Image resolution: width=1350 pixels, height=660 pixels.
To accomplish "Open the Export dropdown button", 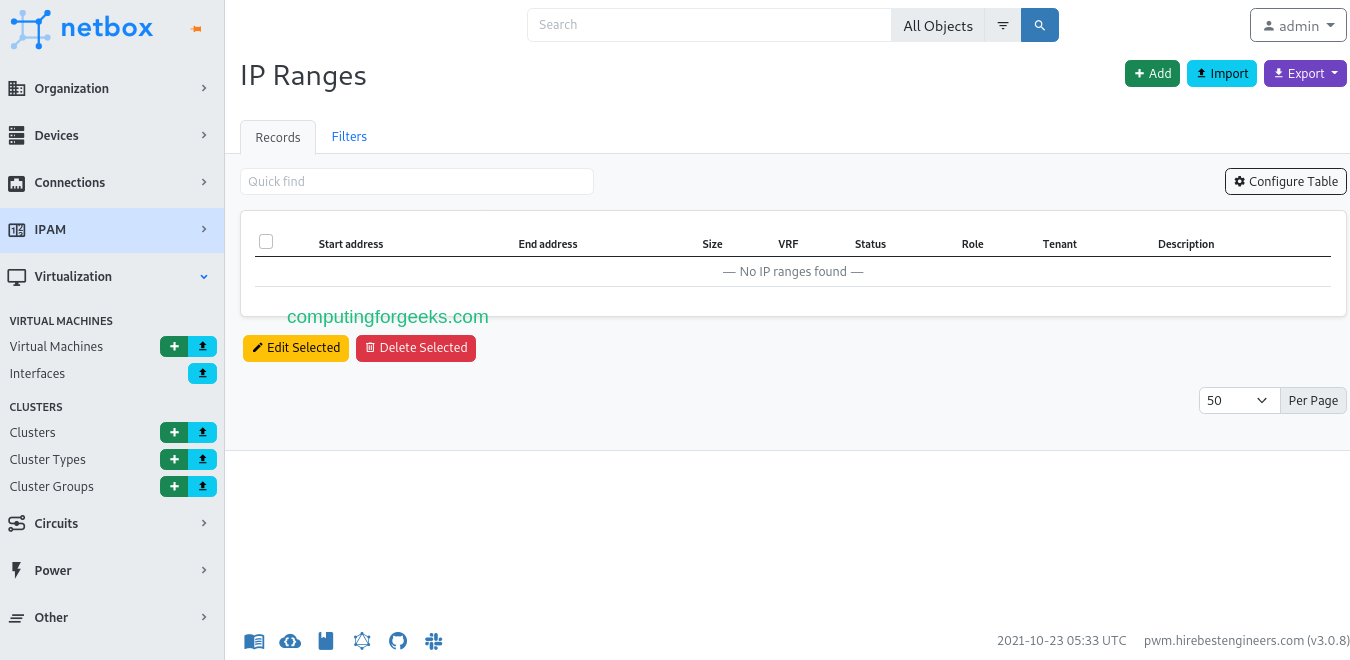I will tap(1305, 73).
